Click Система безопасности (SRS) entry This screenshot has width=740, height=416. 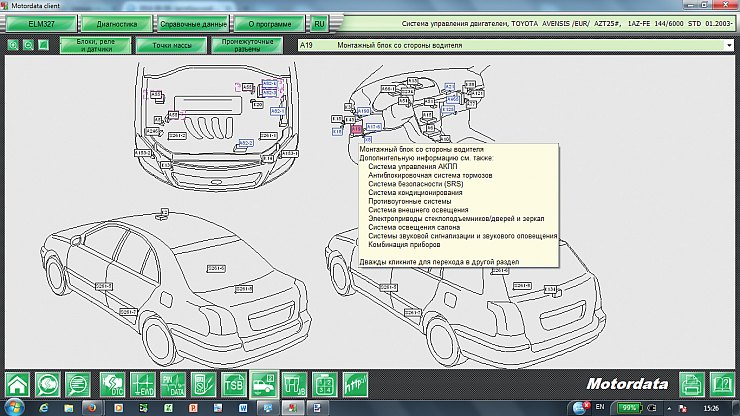(415, 184)
